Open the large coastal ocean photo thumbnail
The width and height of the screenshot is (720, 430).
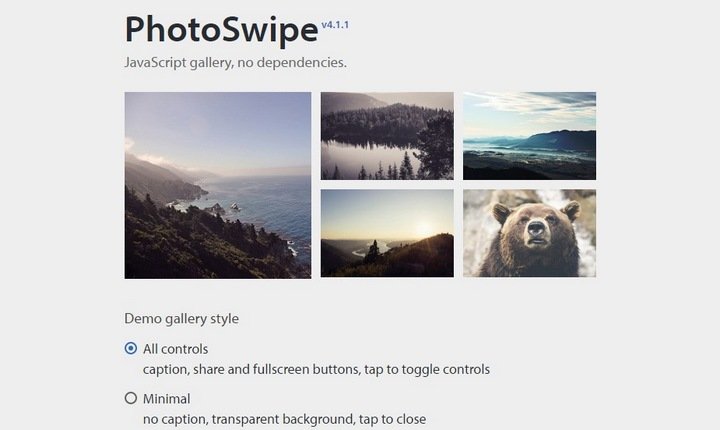coord(218,185)
